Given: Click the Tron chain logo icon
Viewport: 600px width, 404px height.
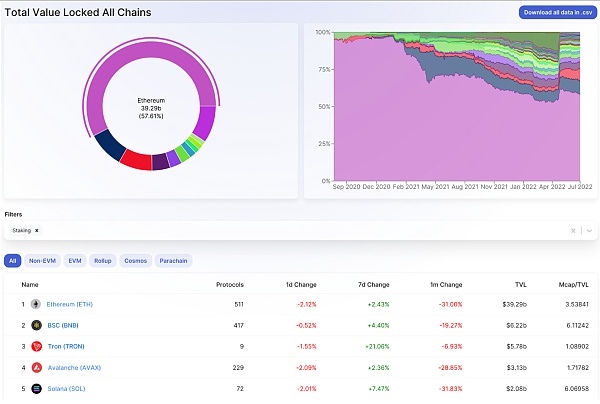Looking at the screenshot, I should click(x=36, y=346).
